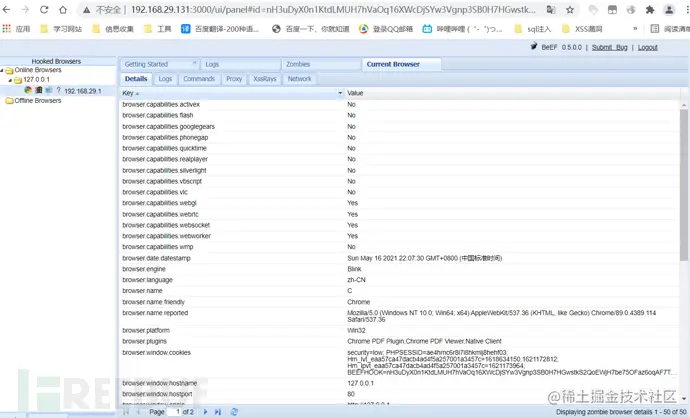Open the reading list button
The width and height of the screenshot is (690, 418).
(670, 29)
